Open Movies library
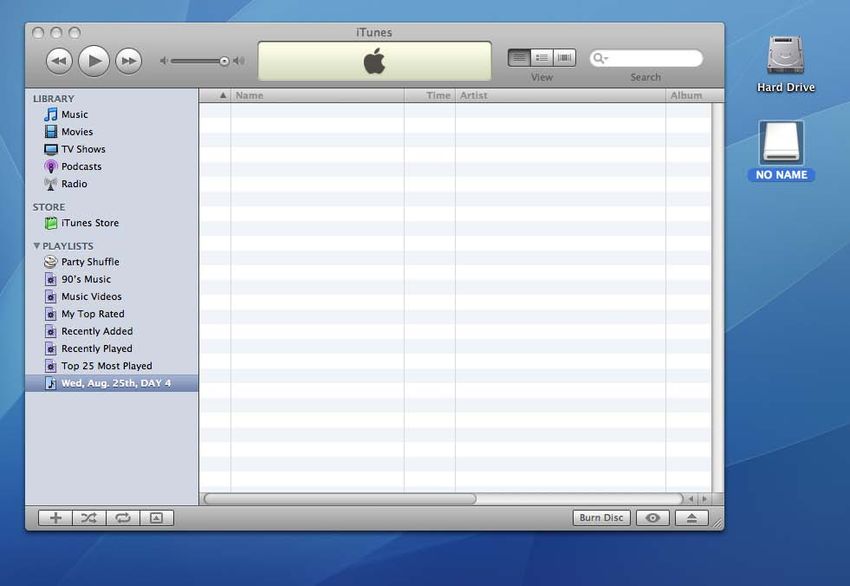The width and height of the screenshot is (850, 586). (111, 132)
